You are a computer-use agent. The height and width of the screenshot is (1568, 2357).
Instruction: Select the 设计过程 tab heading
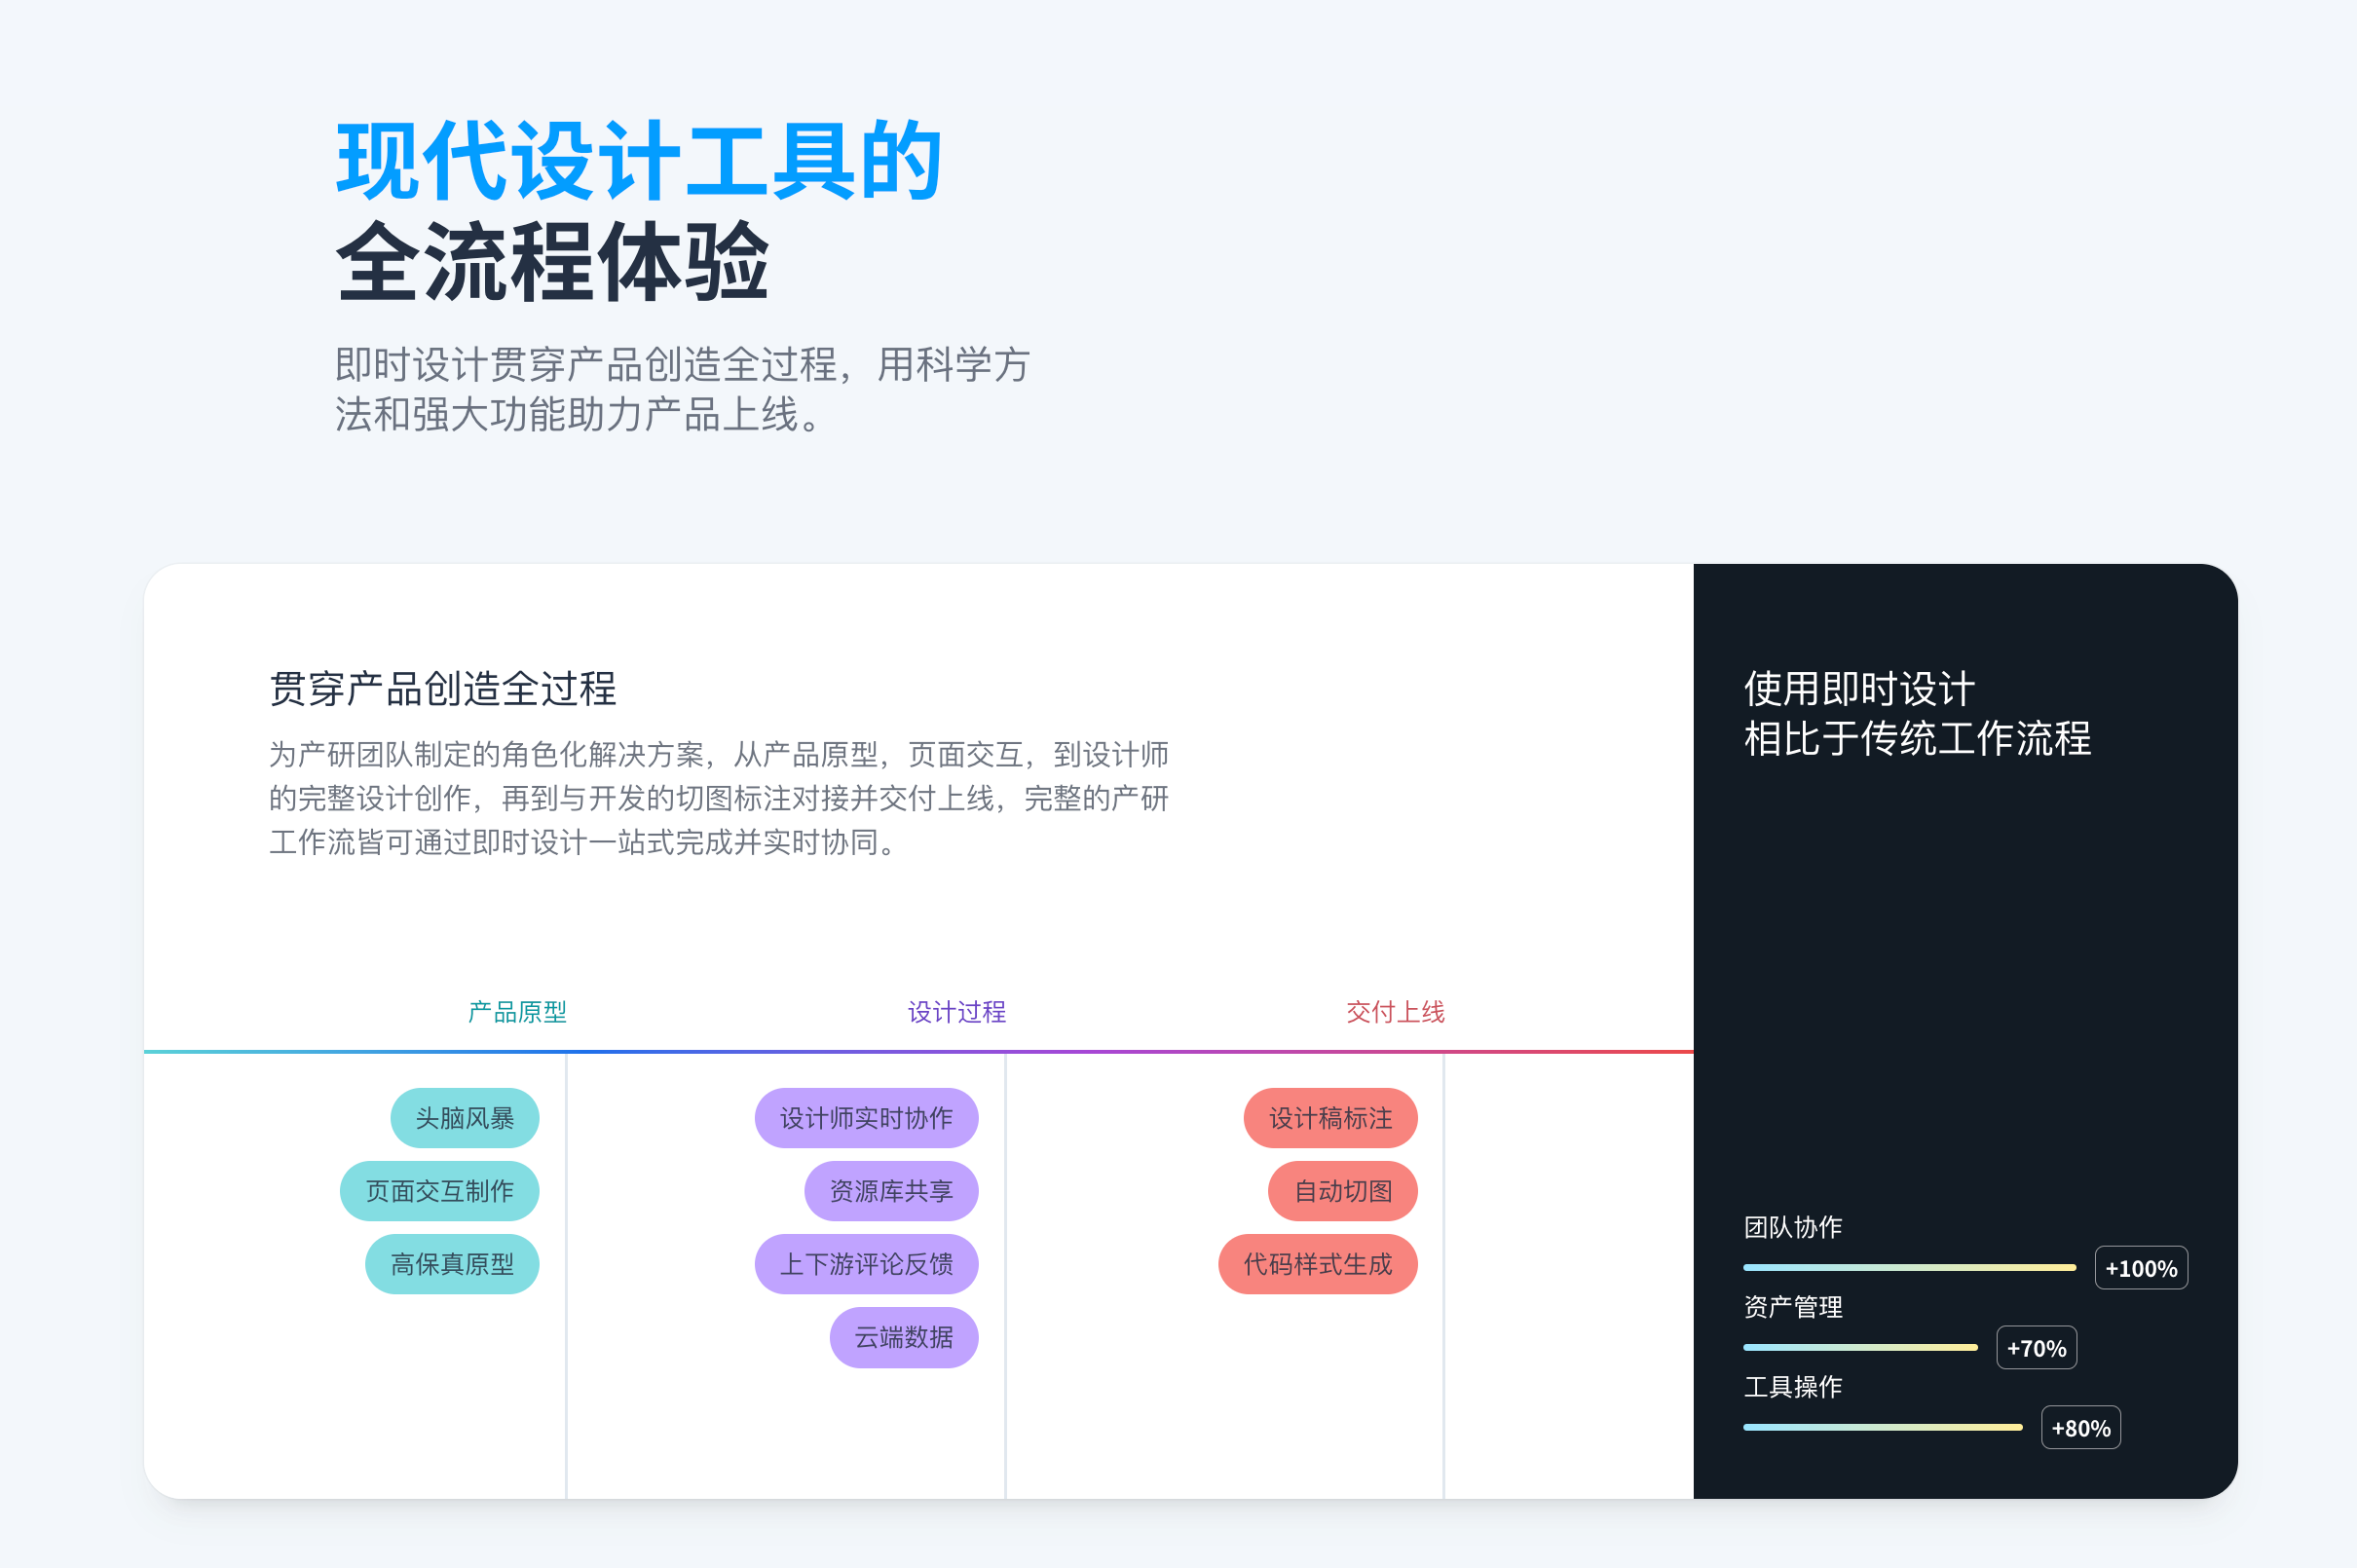click(x=956, y=1012)
